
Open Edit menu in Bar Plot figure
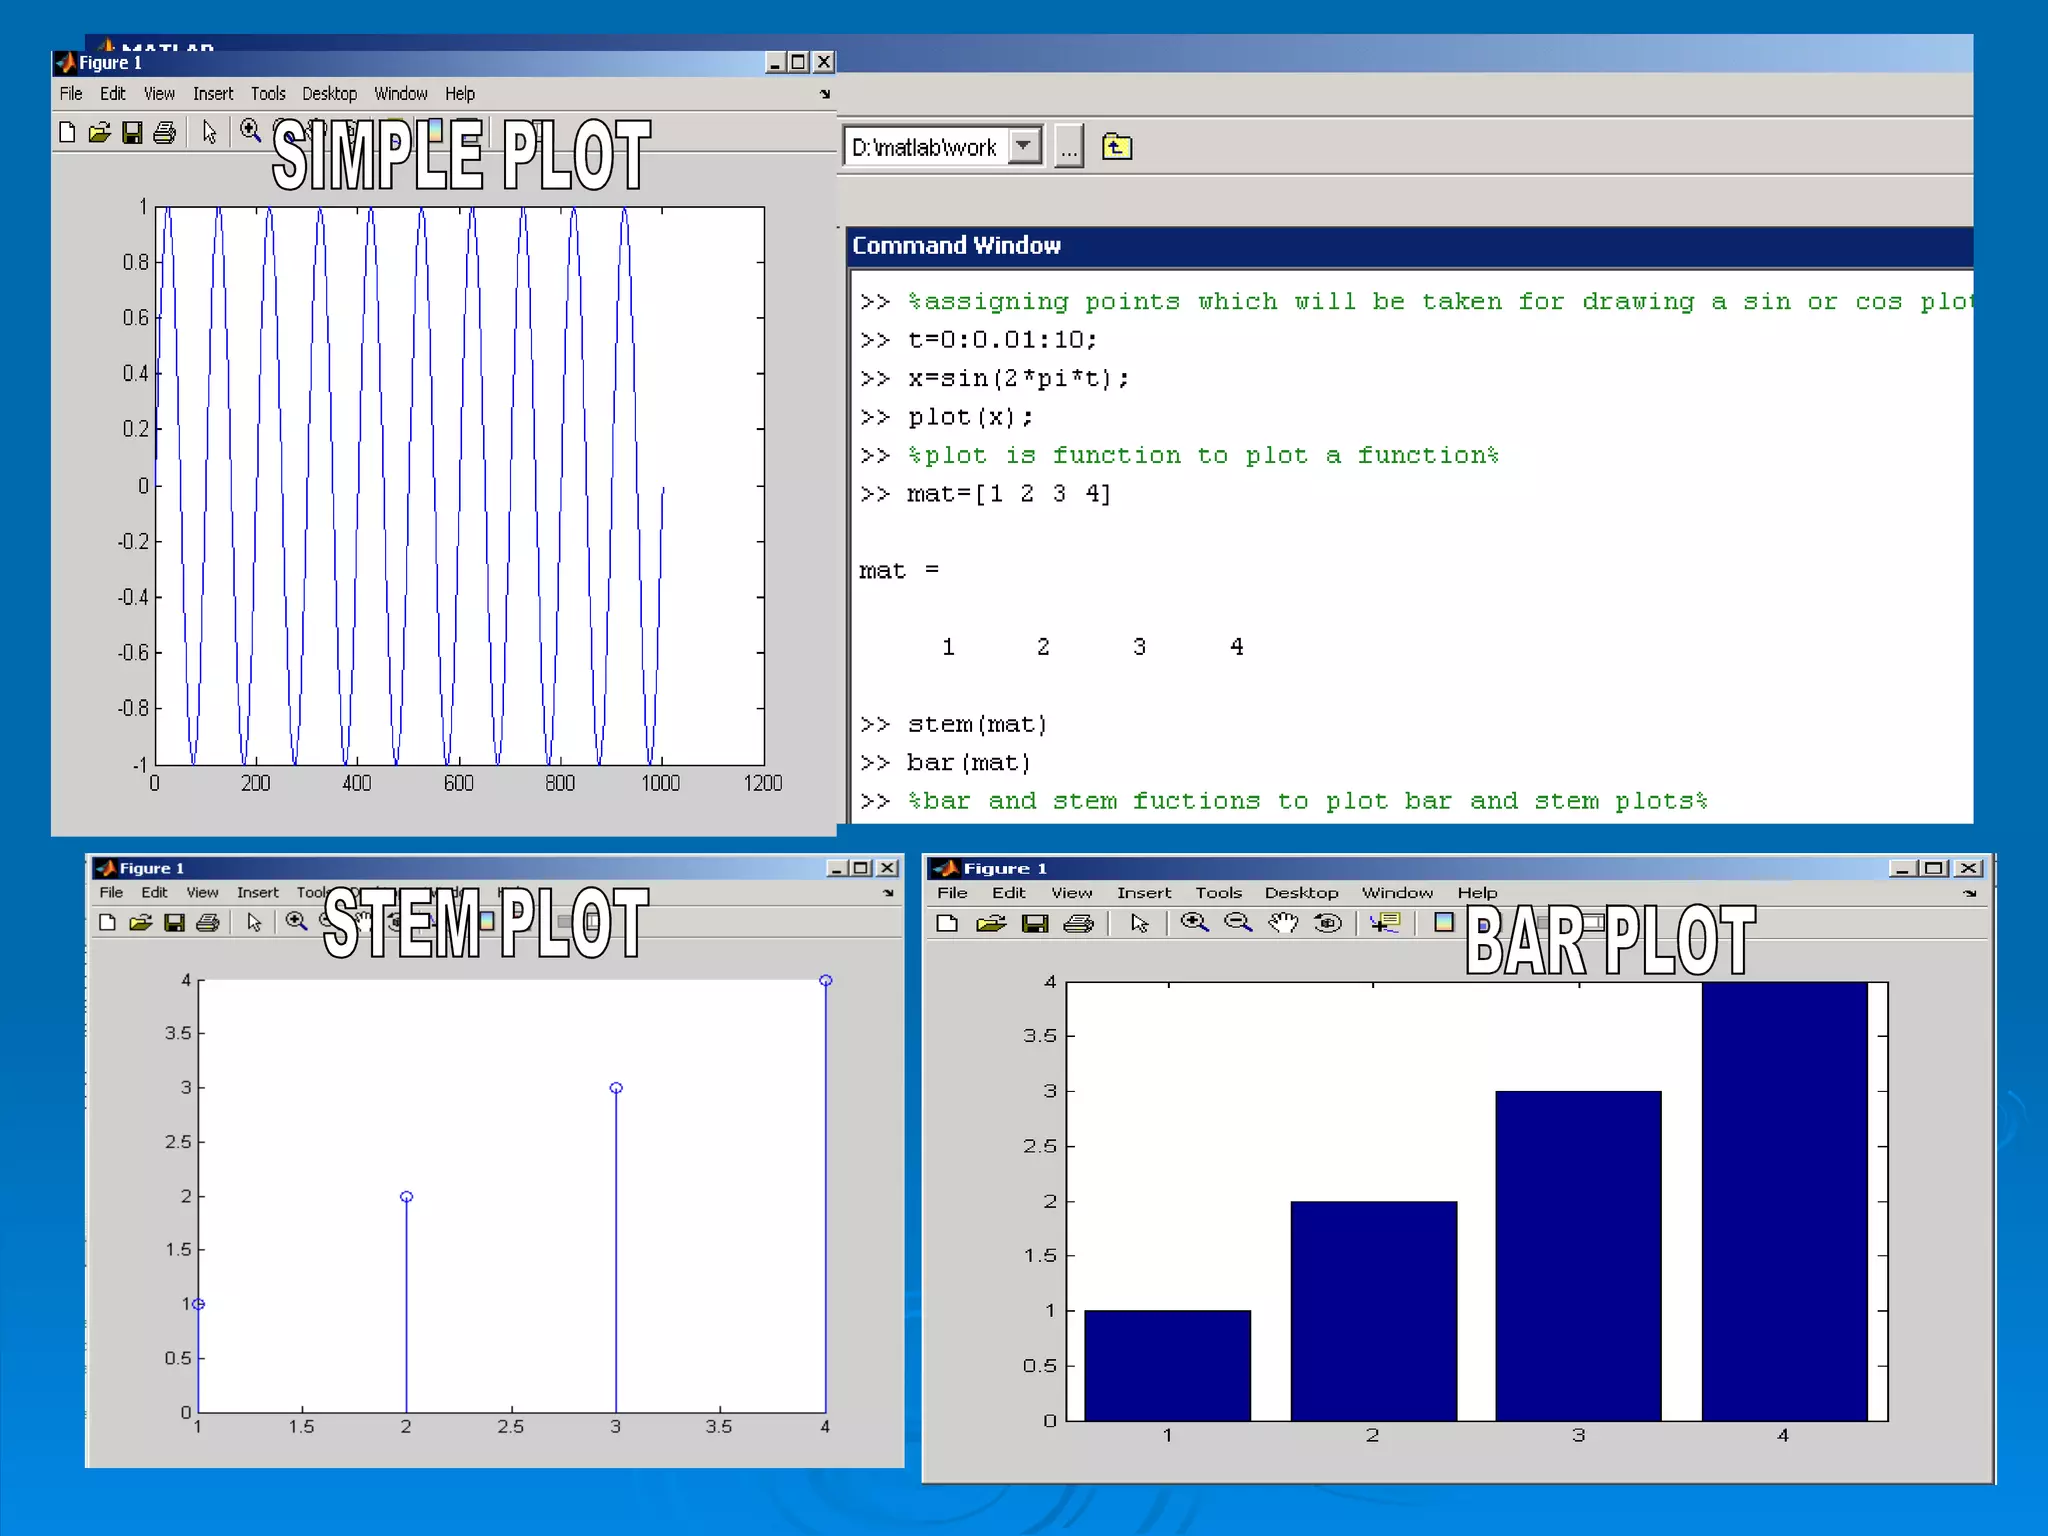pos(1009,893)
